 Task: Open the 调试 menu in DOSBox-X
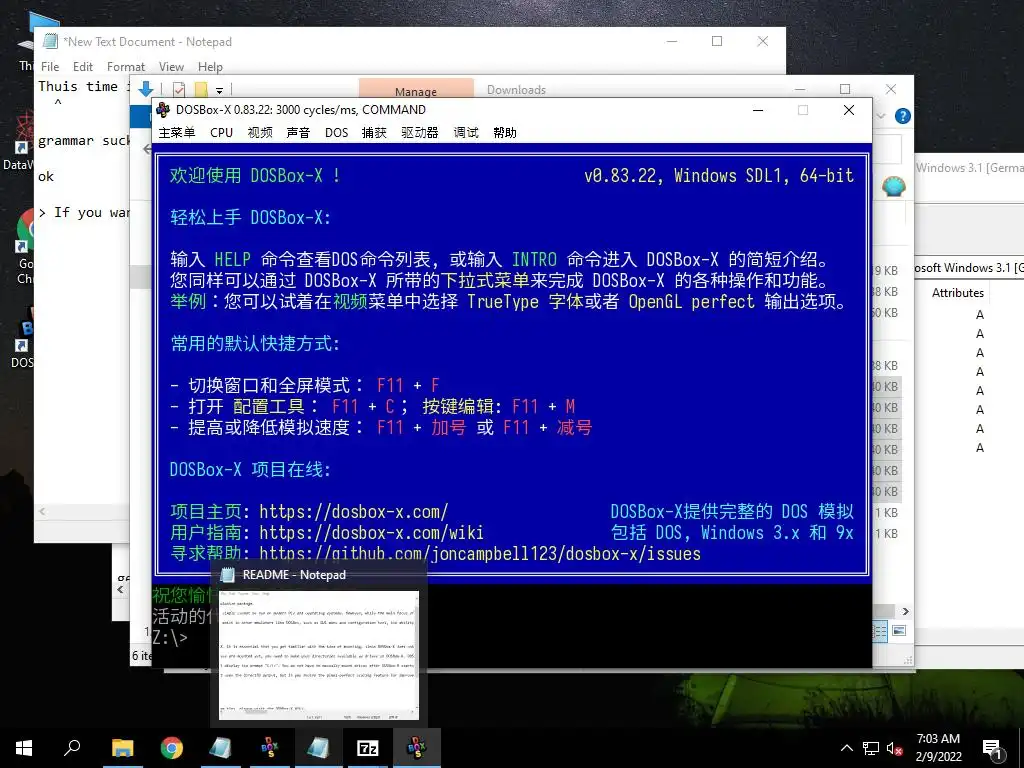[466, 133]
